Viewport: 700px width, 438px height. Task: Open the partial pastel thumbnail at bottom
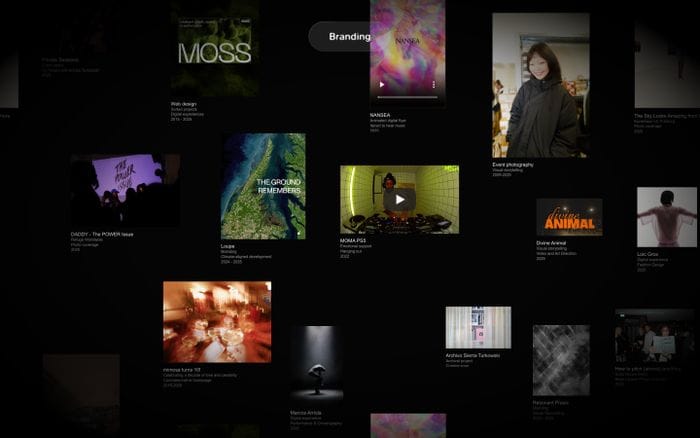408,425
